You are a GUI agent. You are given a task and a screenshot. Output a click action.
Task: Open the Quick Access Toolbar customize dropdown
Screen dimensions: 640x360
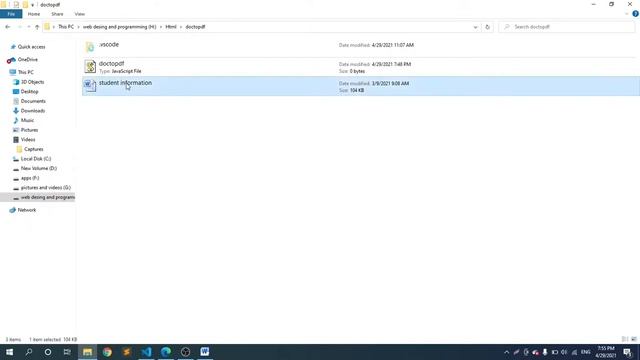[x=32, y=5]
